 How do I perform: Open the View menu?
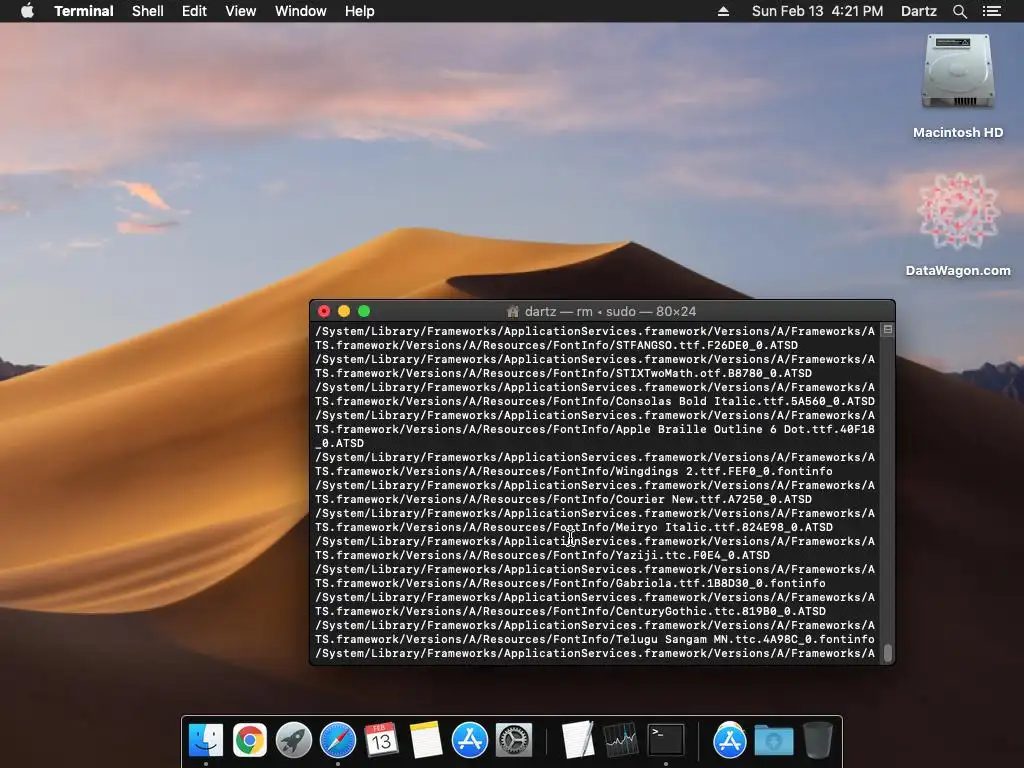click(240, 11)
